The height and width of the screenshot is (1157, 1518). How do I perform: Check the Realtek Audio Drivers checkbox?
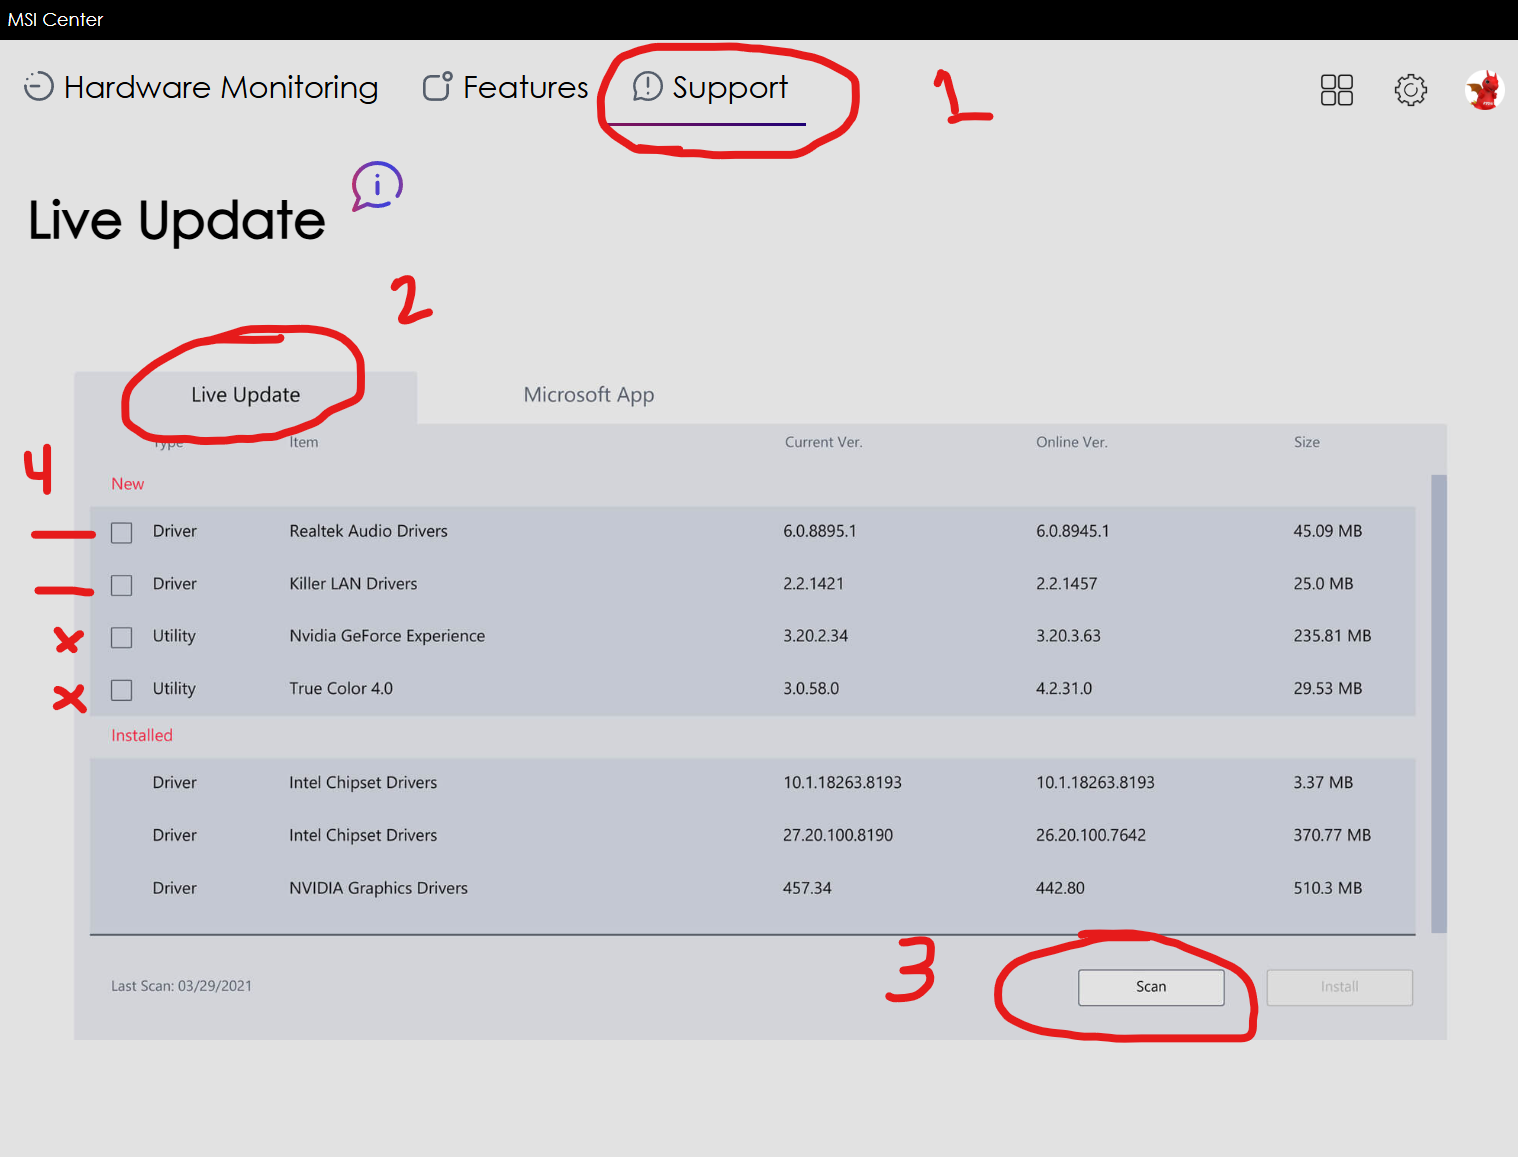[122, 533]
